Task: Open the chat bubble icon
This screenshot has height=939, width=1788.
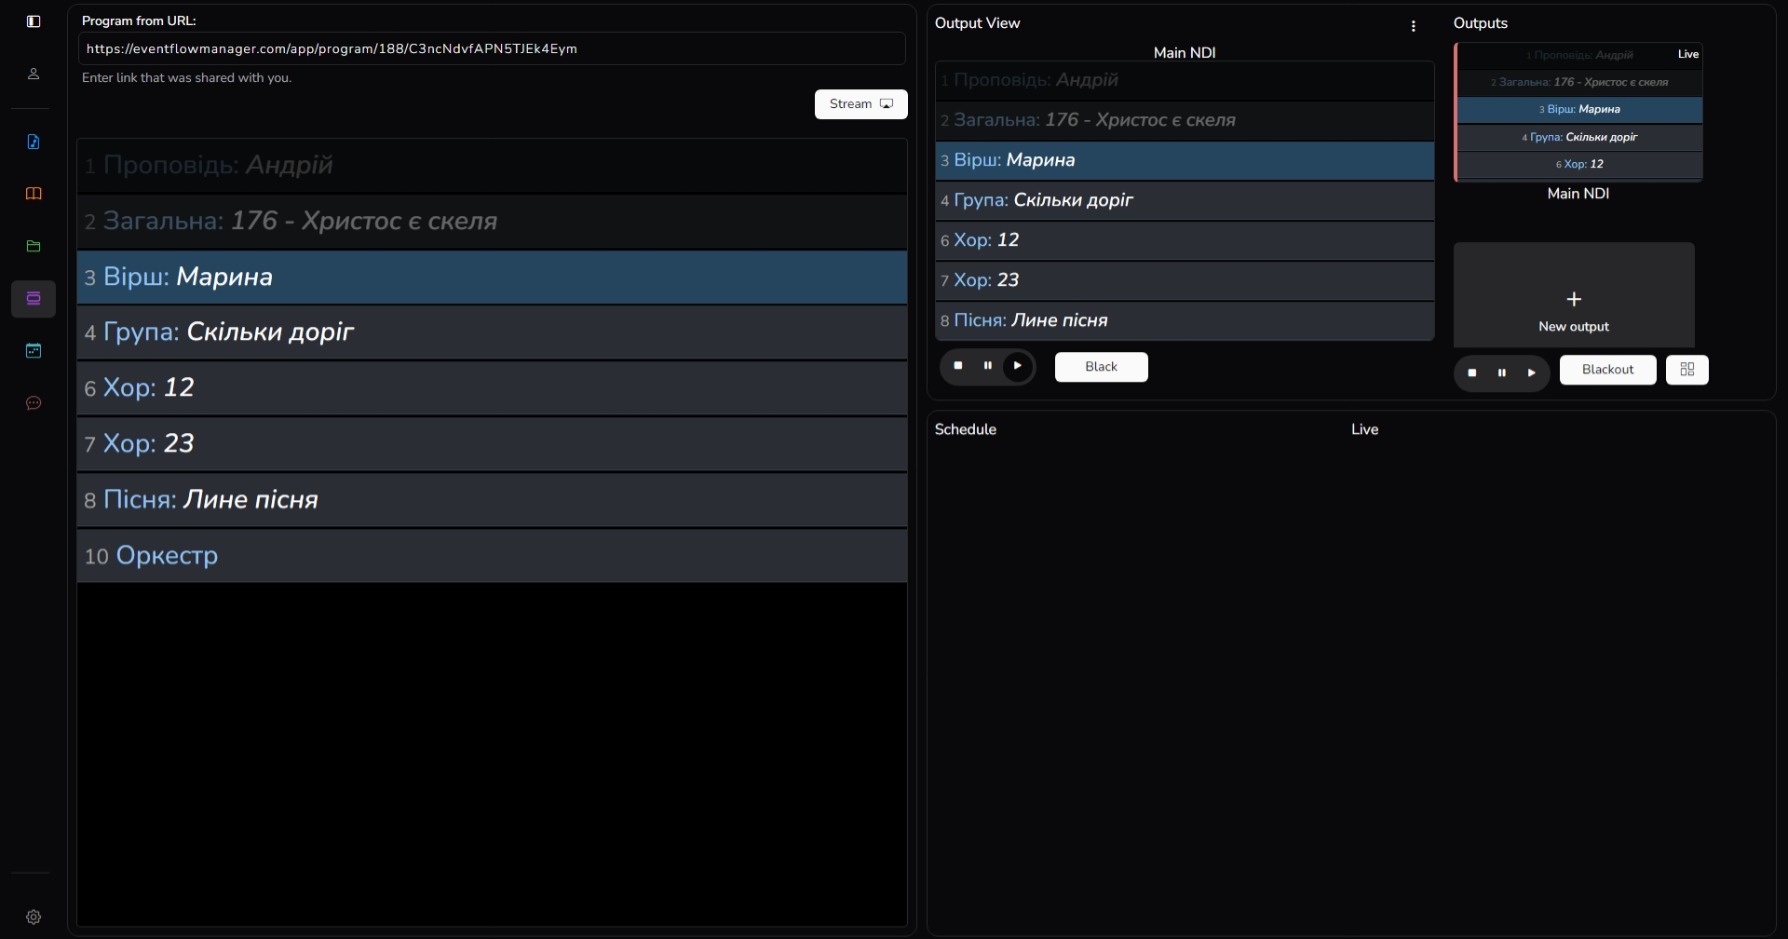Action: point(33,403)
